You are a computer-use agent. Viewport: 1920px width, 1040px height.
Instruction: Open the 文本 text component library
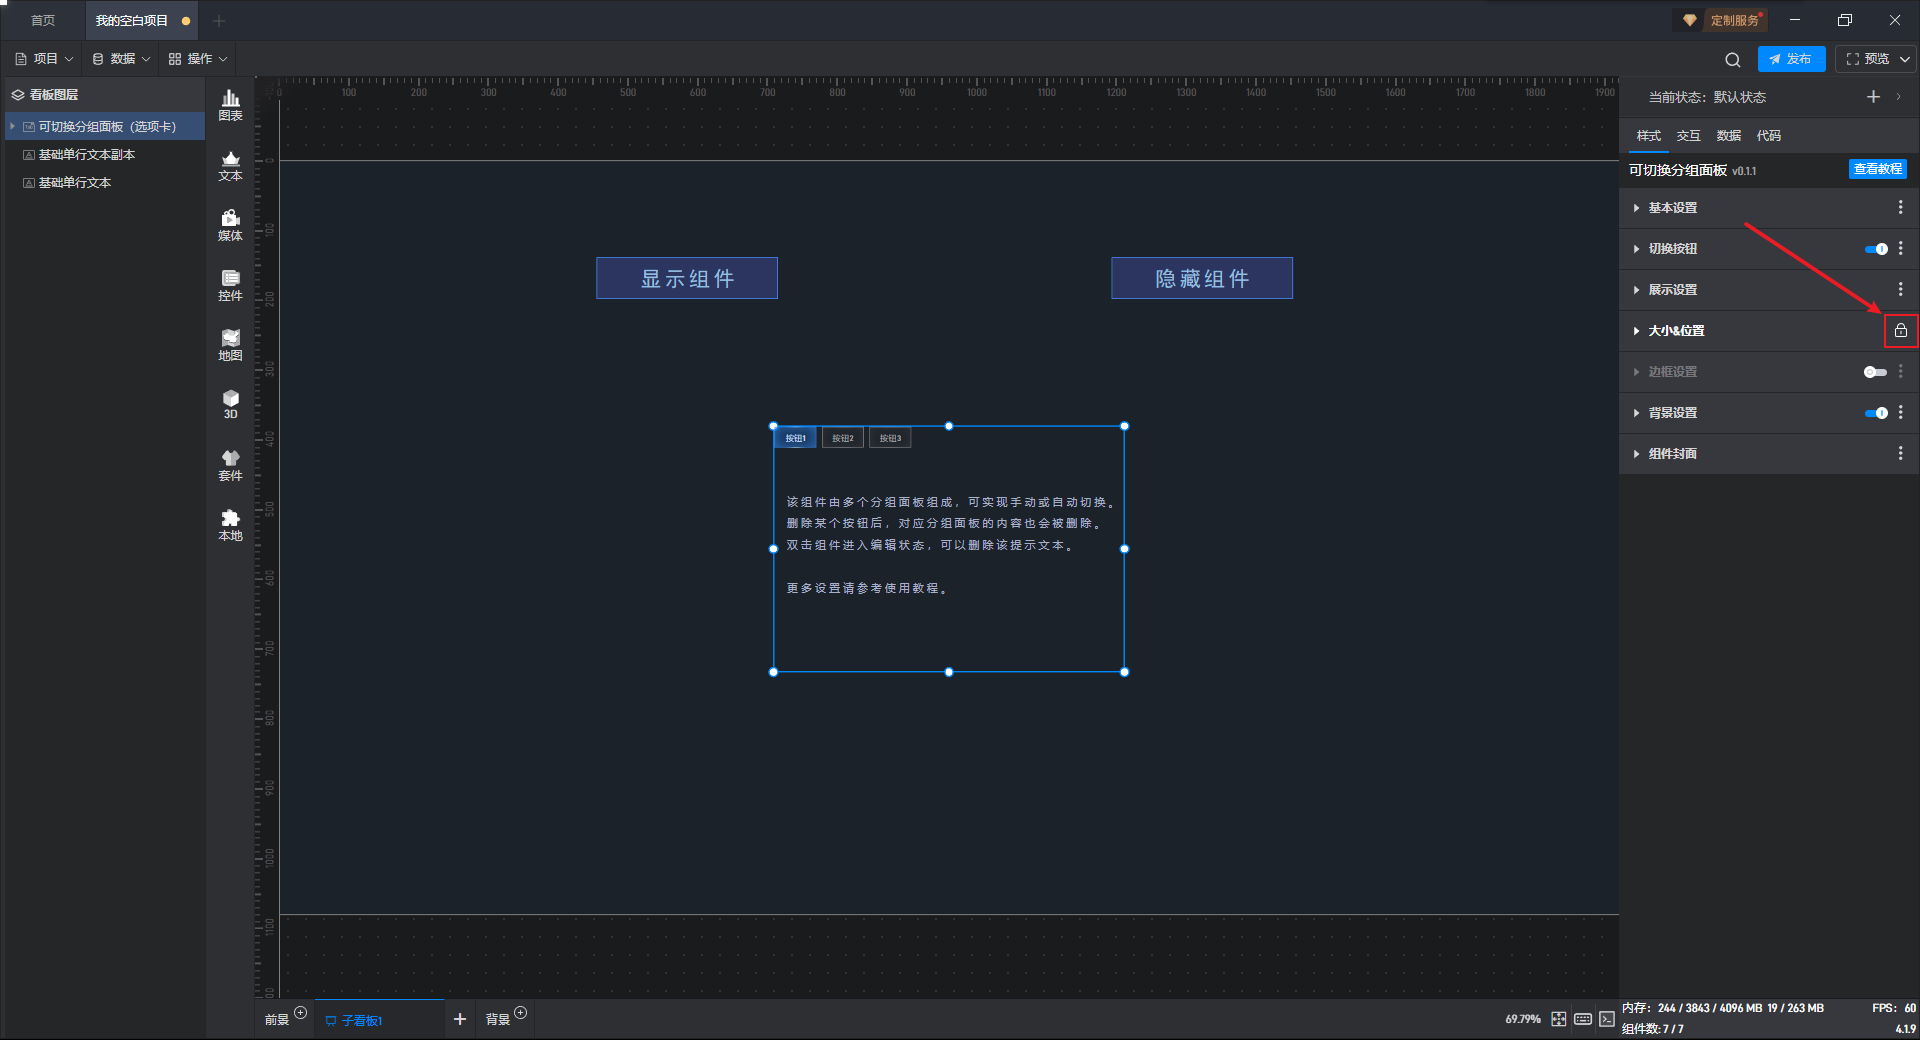pos(230,165)
